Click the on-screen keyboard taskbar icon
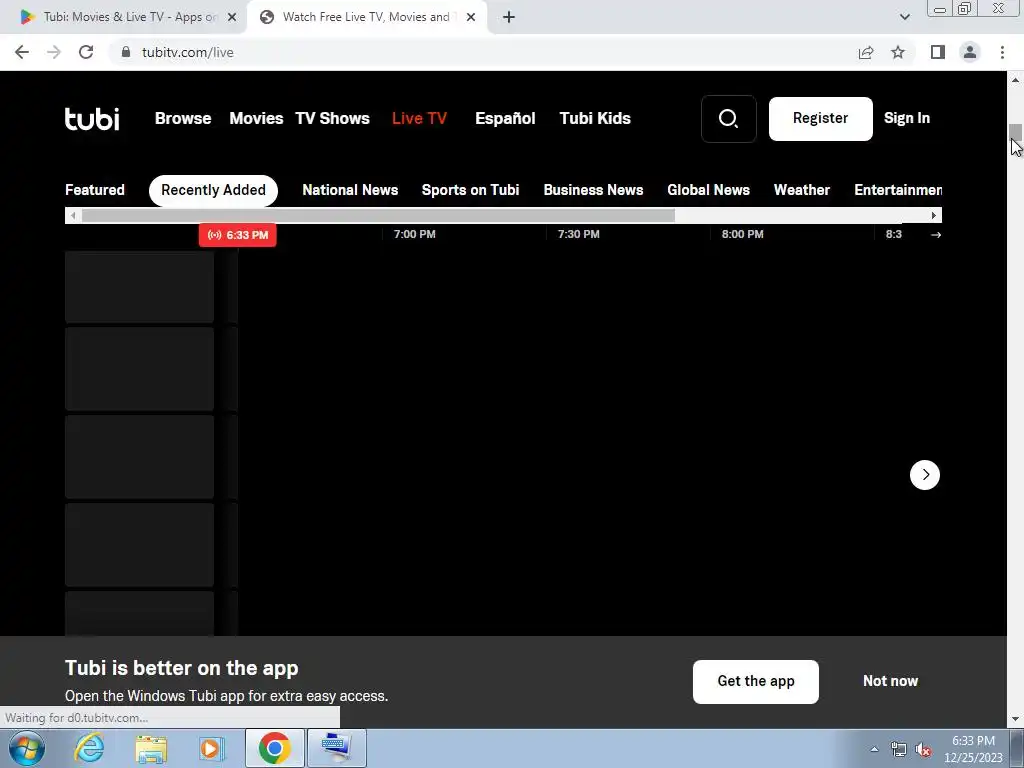Viewport: 1024px width, 768px height. (337, 748)
